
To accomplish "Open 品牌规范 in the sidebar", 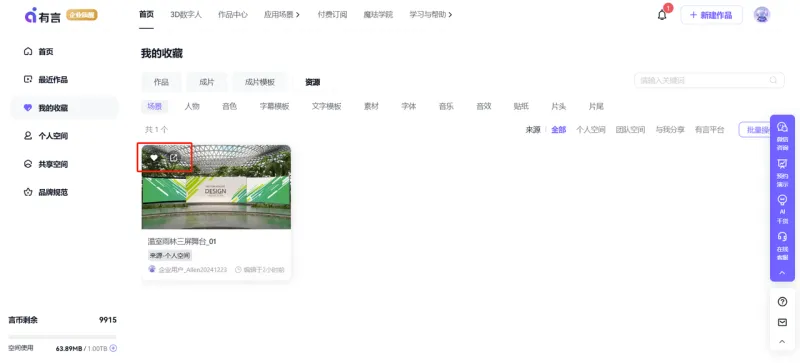I will tap(64, 192).
